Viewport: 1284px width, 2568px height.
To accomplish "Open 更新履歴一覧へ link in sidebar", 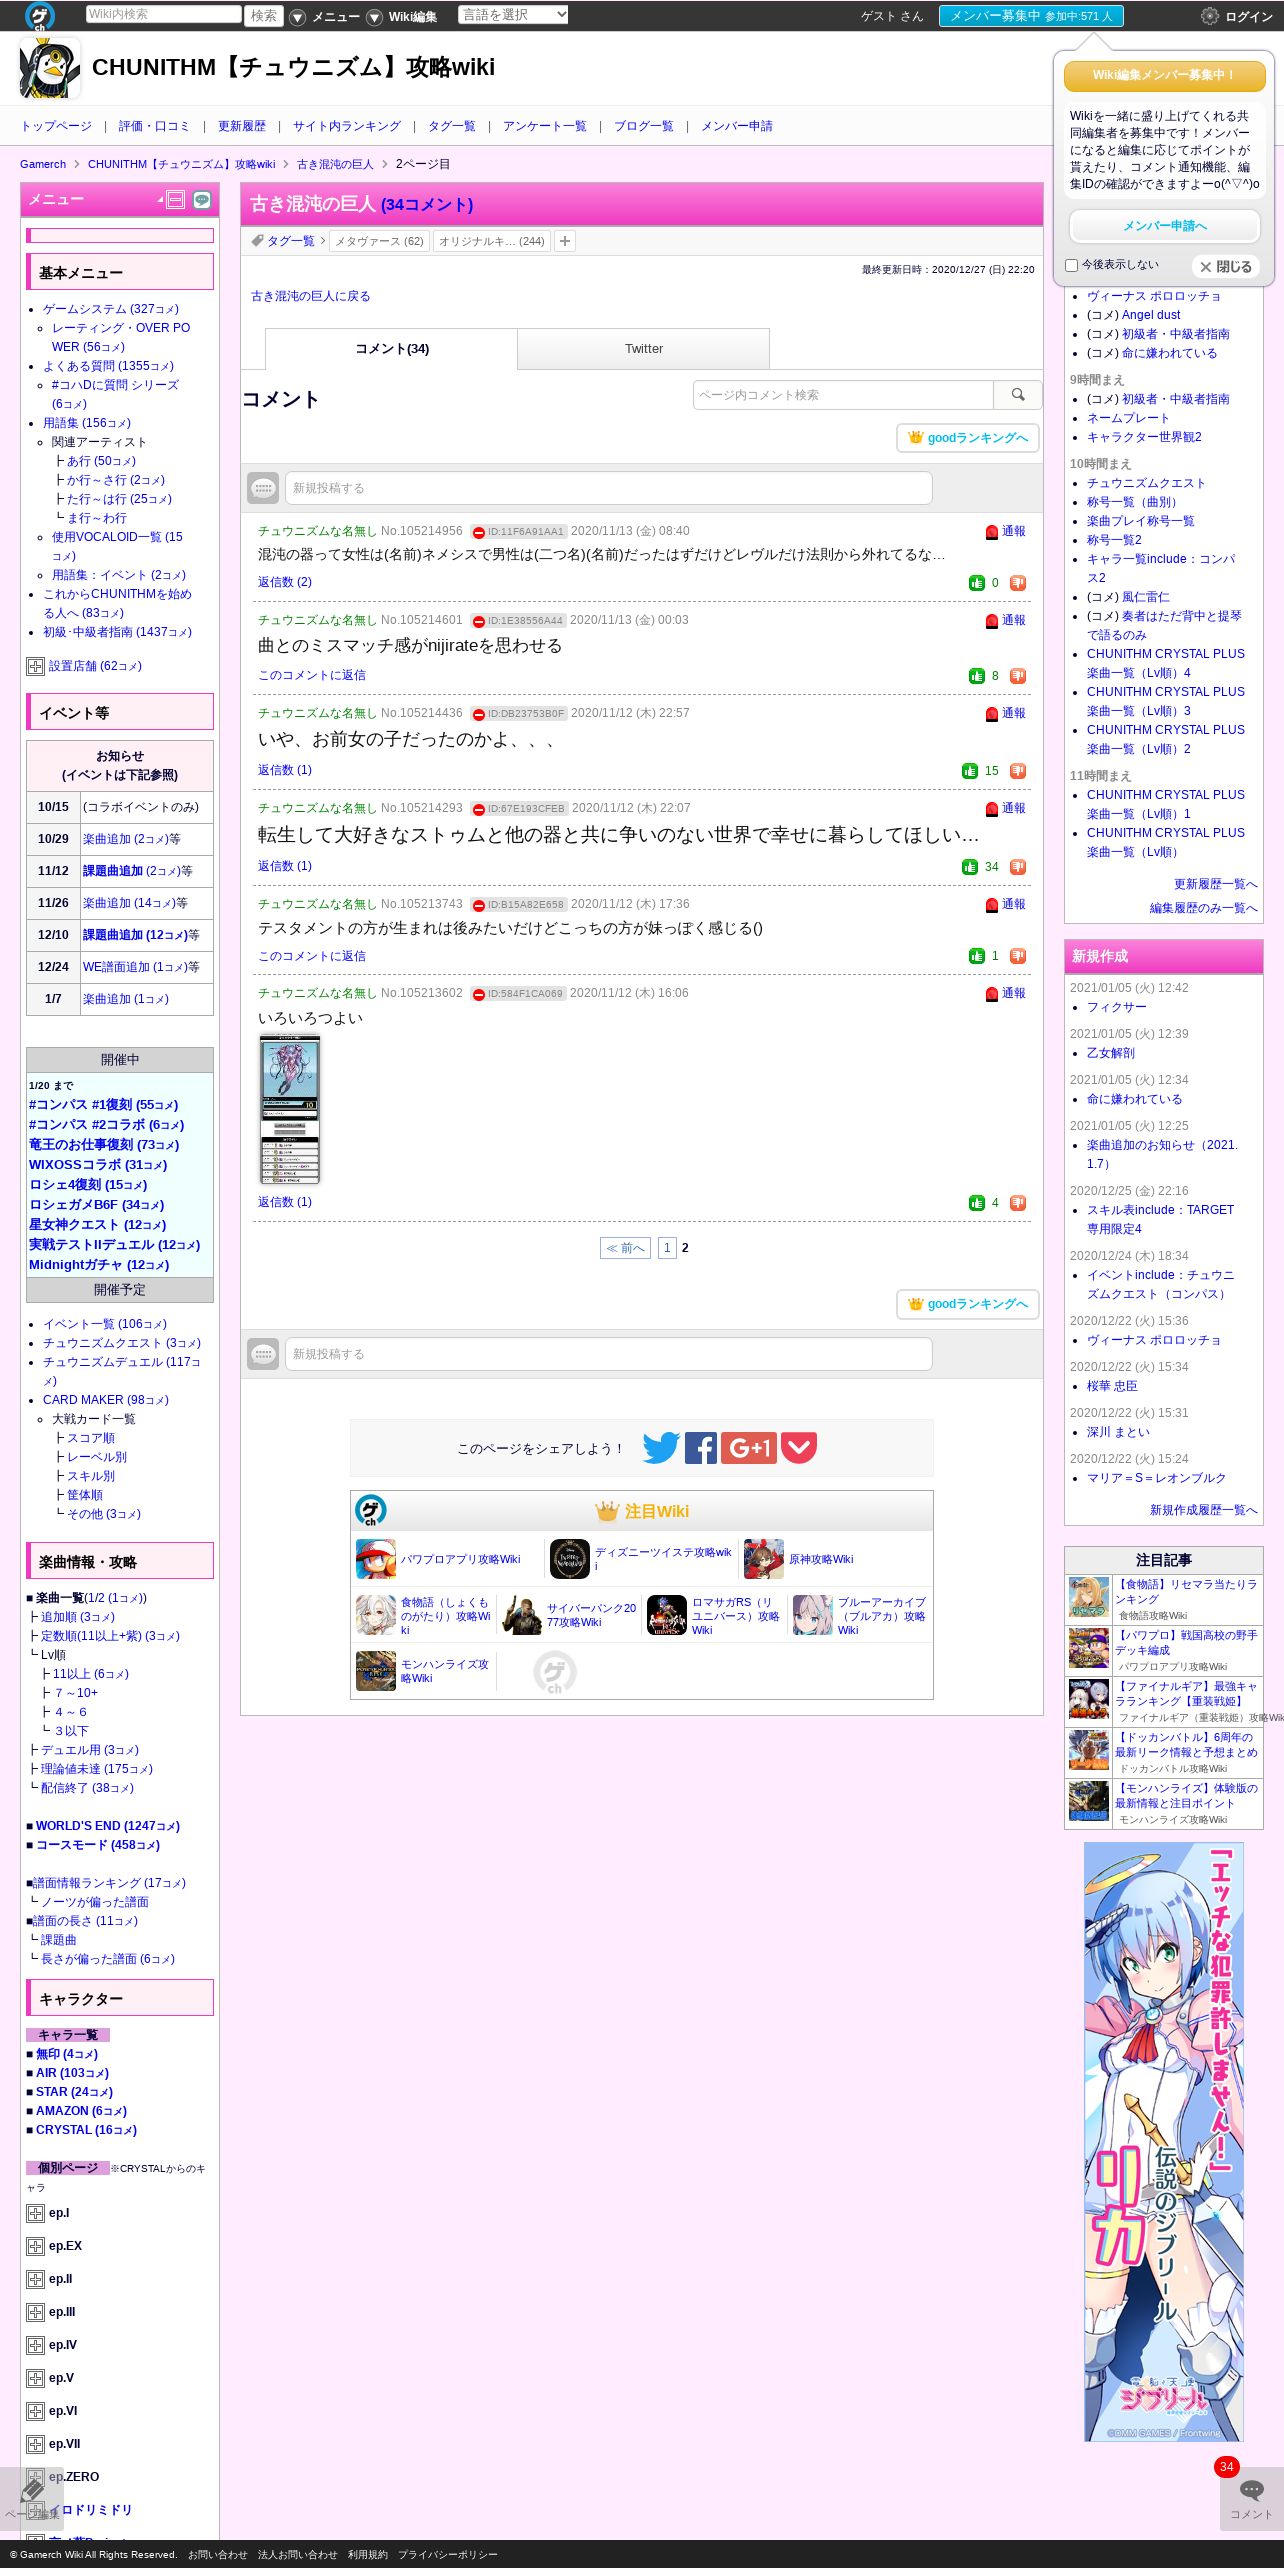I will pos(1216,884).
